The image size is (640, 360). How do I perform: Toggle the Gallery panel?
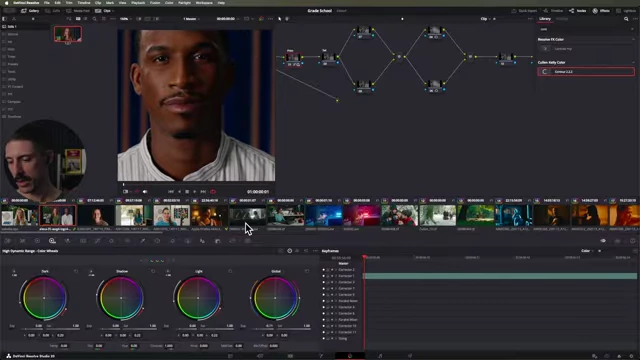(x=30, y=11)
